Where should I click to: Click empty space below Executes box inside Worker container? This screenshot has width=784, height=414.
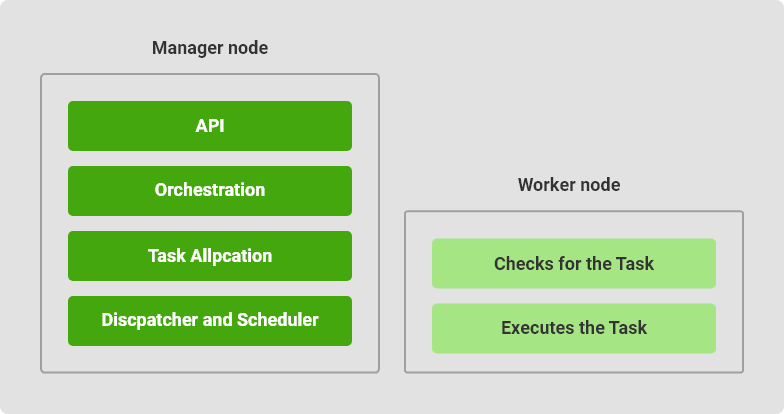pos(574,362)
